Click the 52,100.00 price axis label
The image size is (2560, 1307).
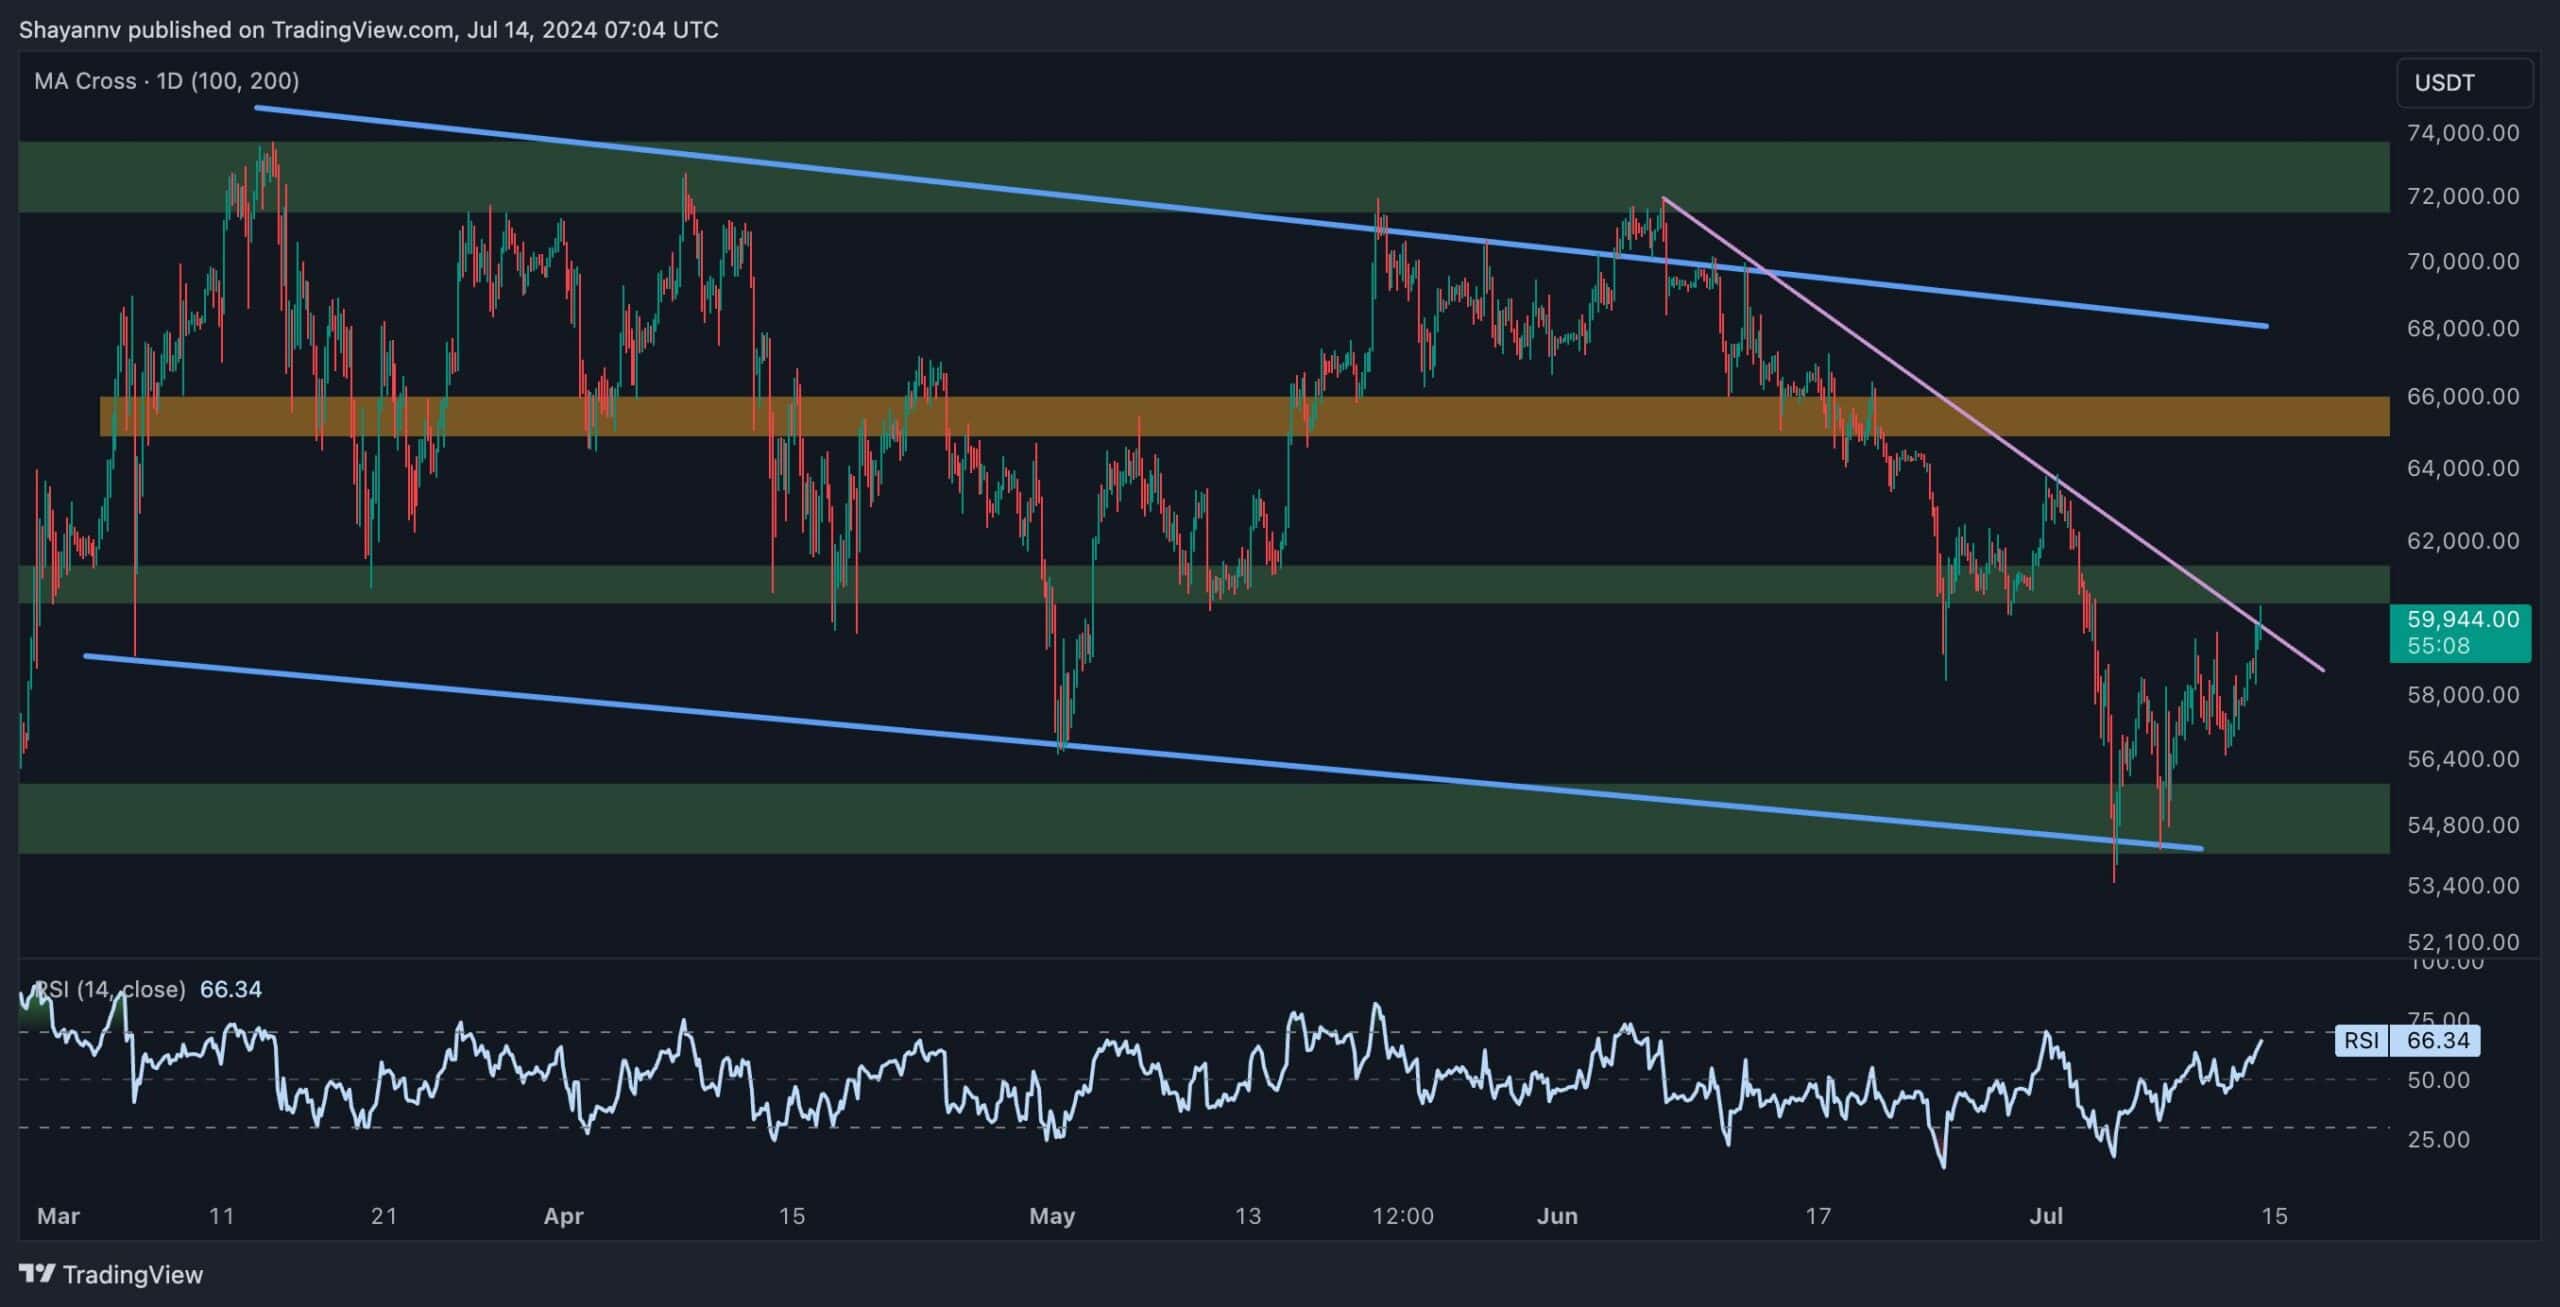[2463, 942]
